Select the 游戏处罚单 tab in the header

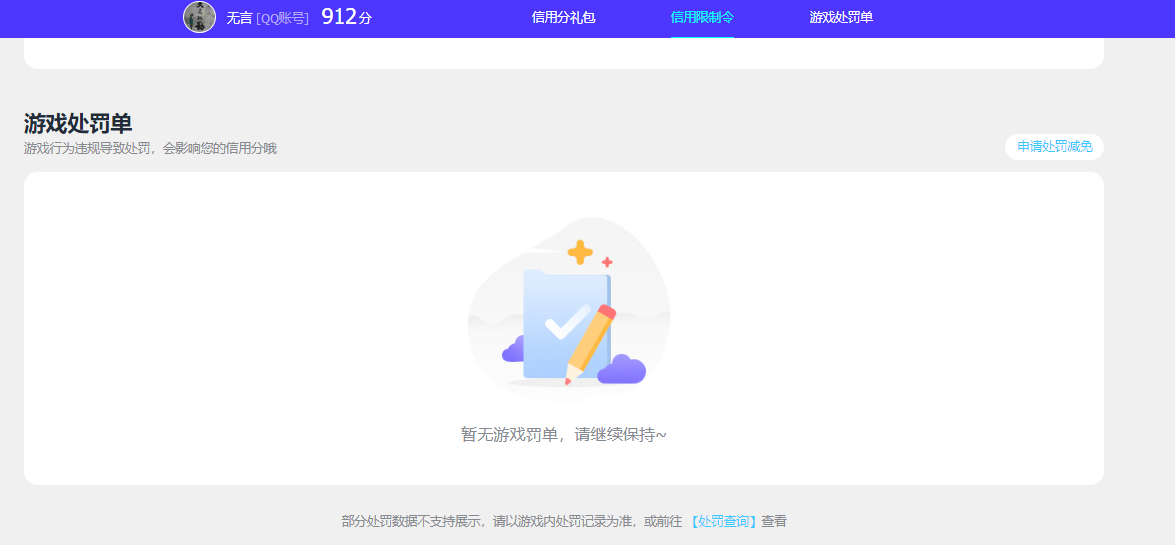pos(841,18)
